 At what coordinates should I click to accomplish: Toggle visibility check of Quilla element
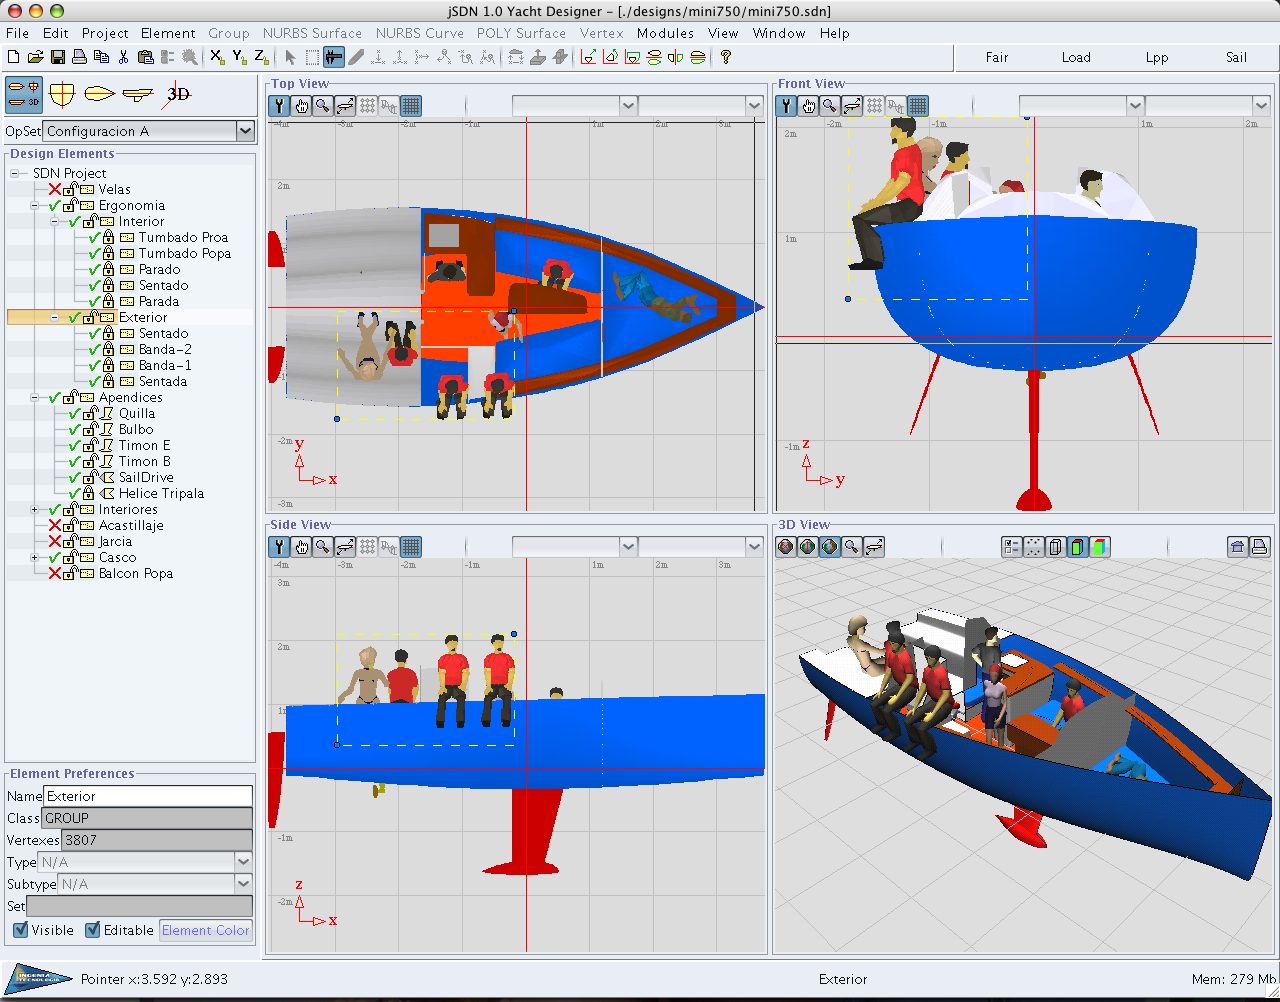click(x=74, y=413)
